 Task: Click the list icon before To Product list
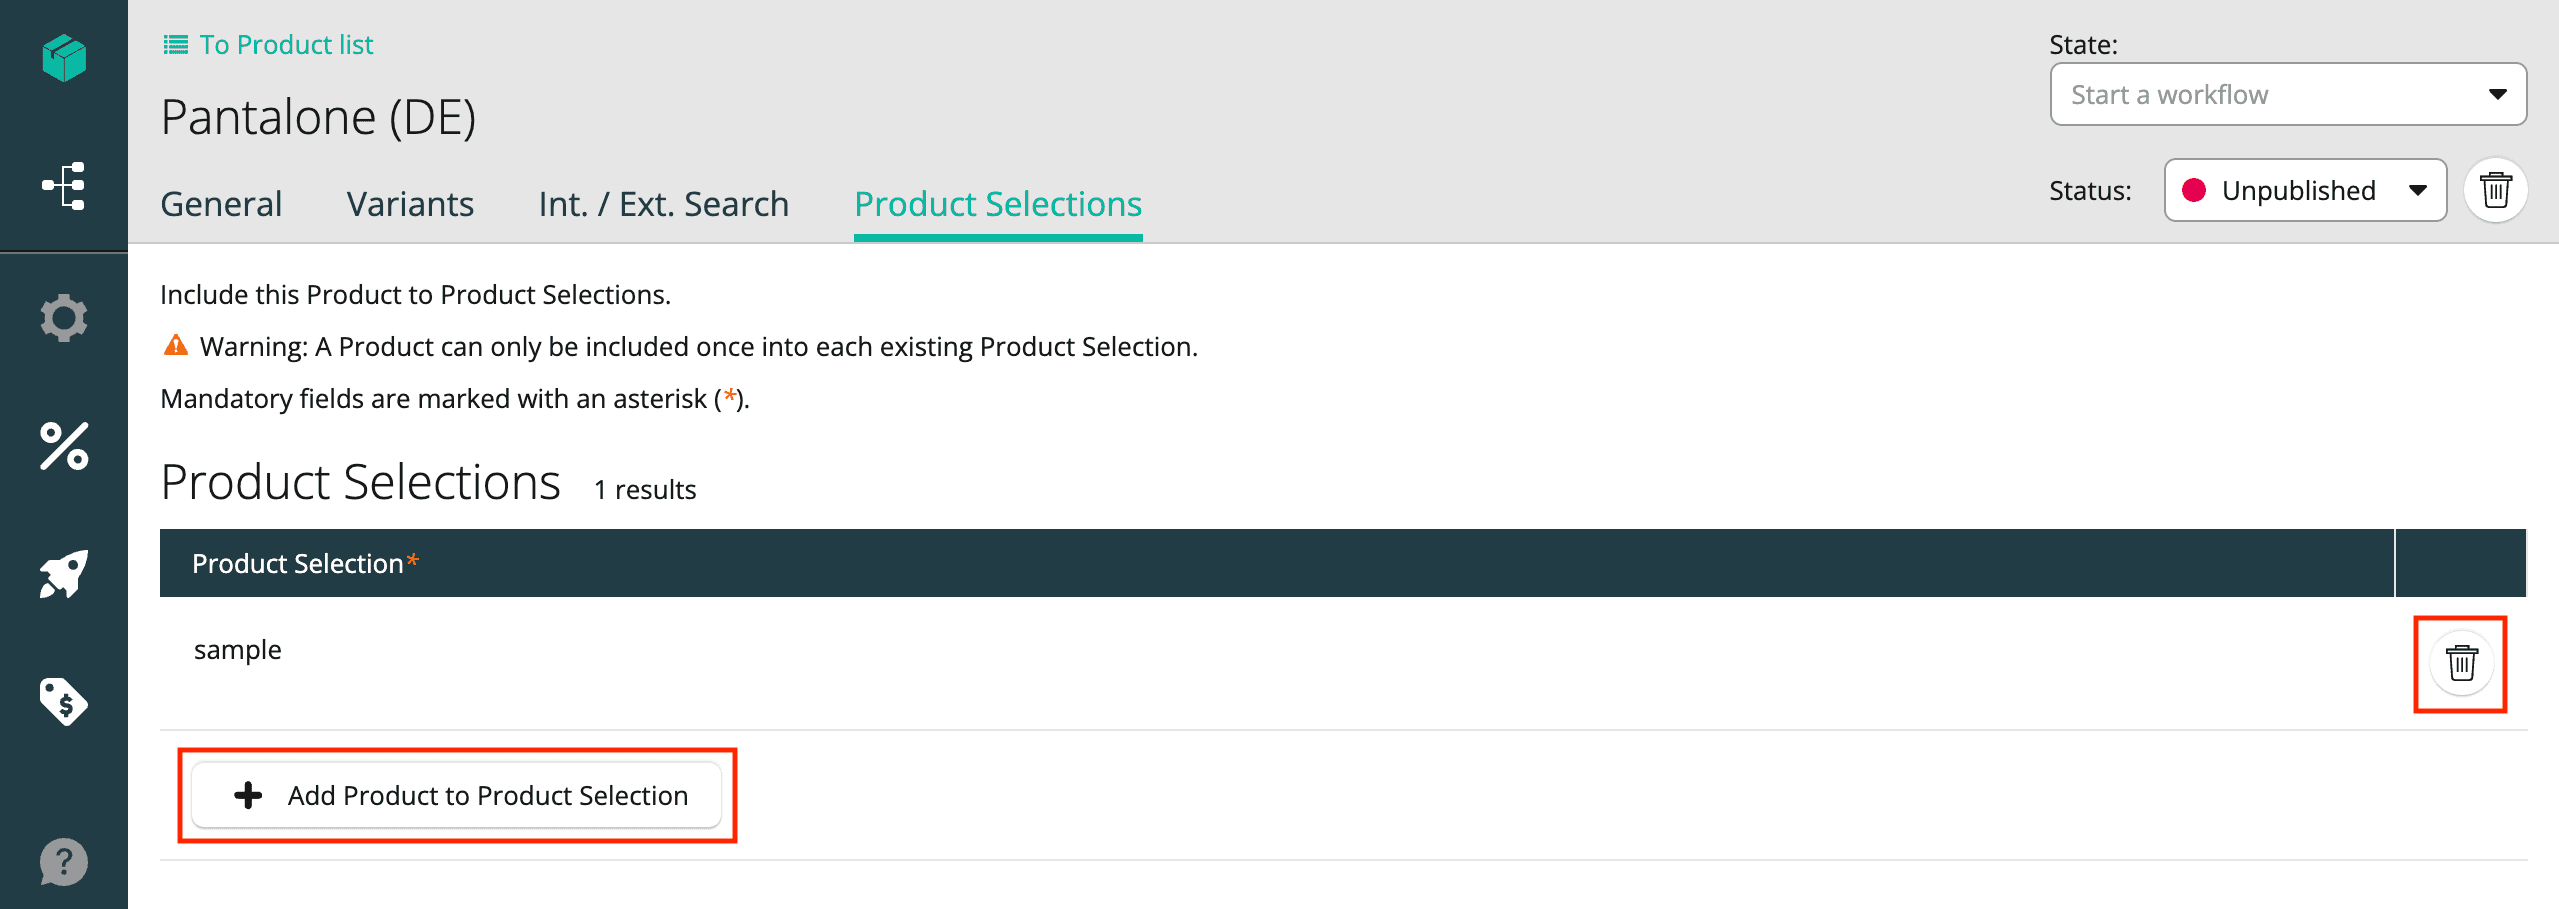pos(176,45)
